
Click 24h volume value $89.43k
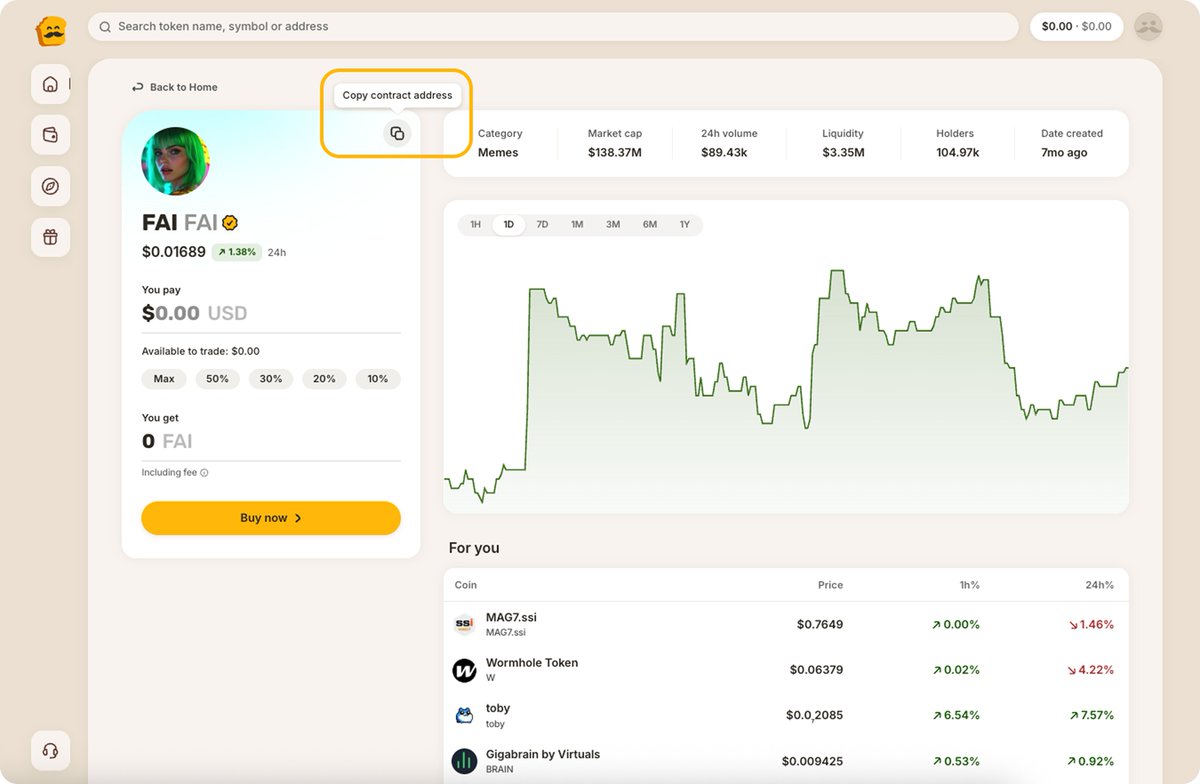[x=724, y=153]
